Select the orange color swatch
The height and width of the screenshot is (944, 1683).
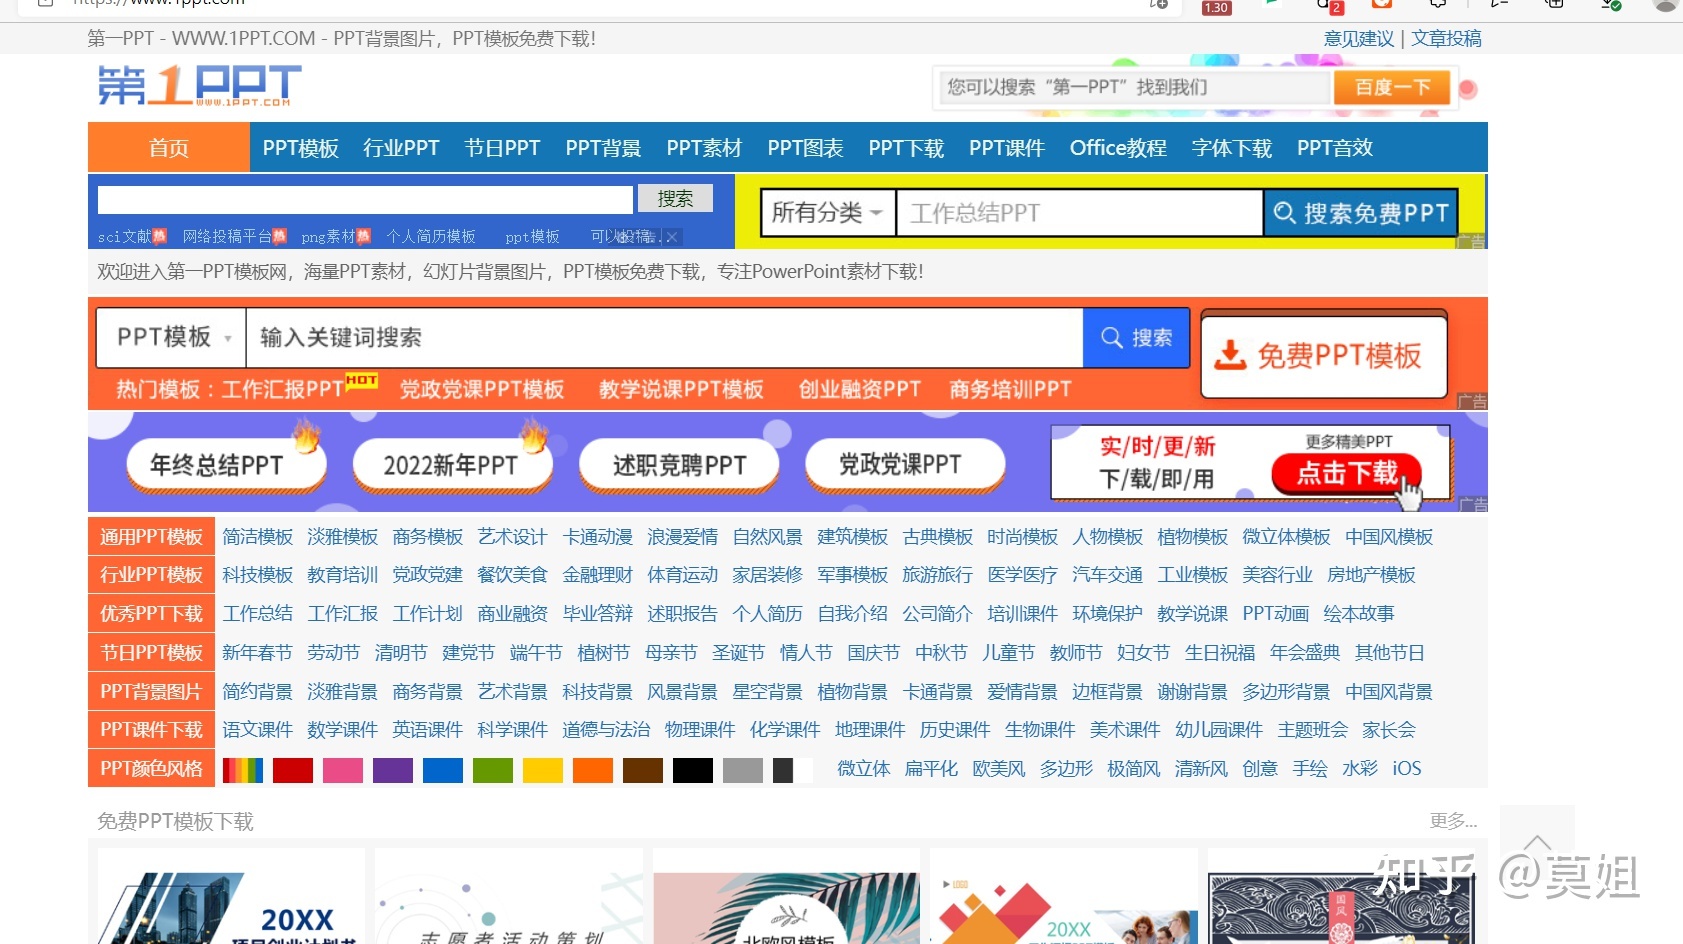pyautogui.click(x=593, y=770)
